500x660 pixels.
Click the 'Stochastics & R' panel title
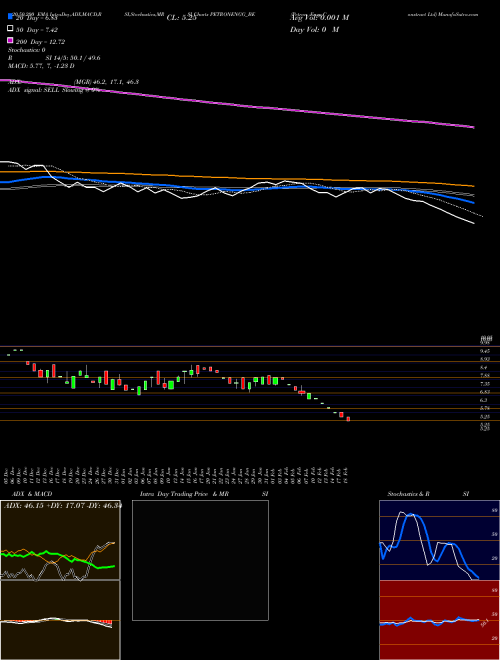(x=409, y=494)
